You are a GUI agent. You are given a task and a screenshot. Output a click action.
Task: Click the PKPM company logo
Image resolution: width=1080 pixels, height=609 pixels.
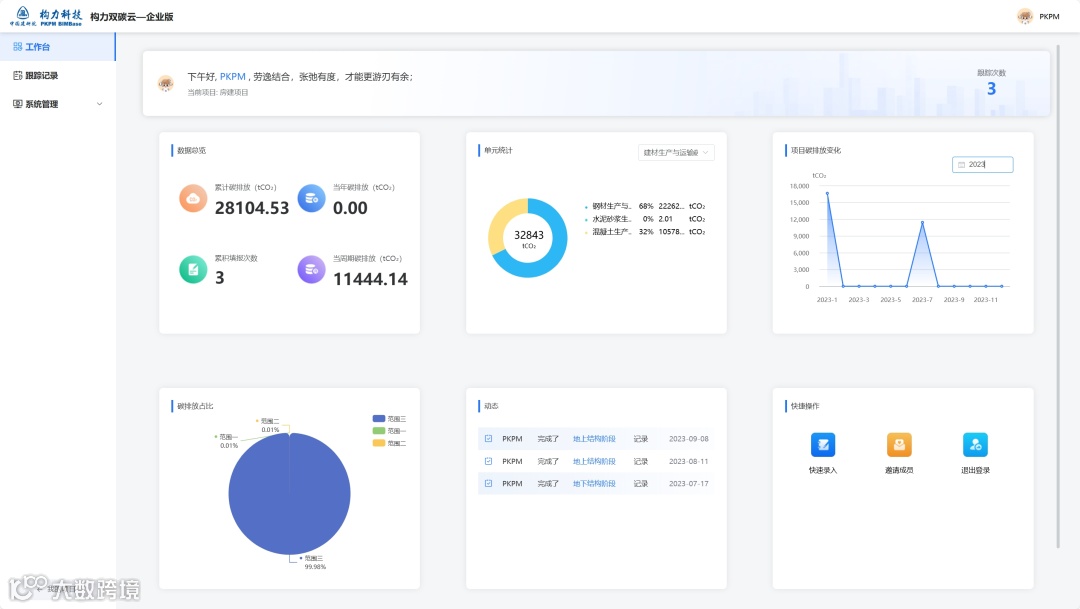tap(46, 16)
